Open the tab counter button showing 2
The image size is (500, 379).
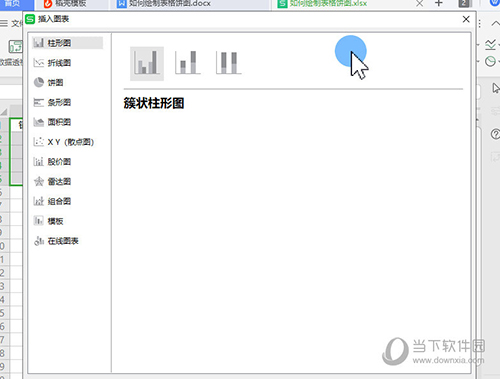coord(464,4)
